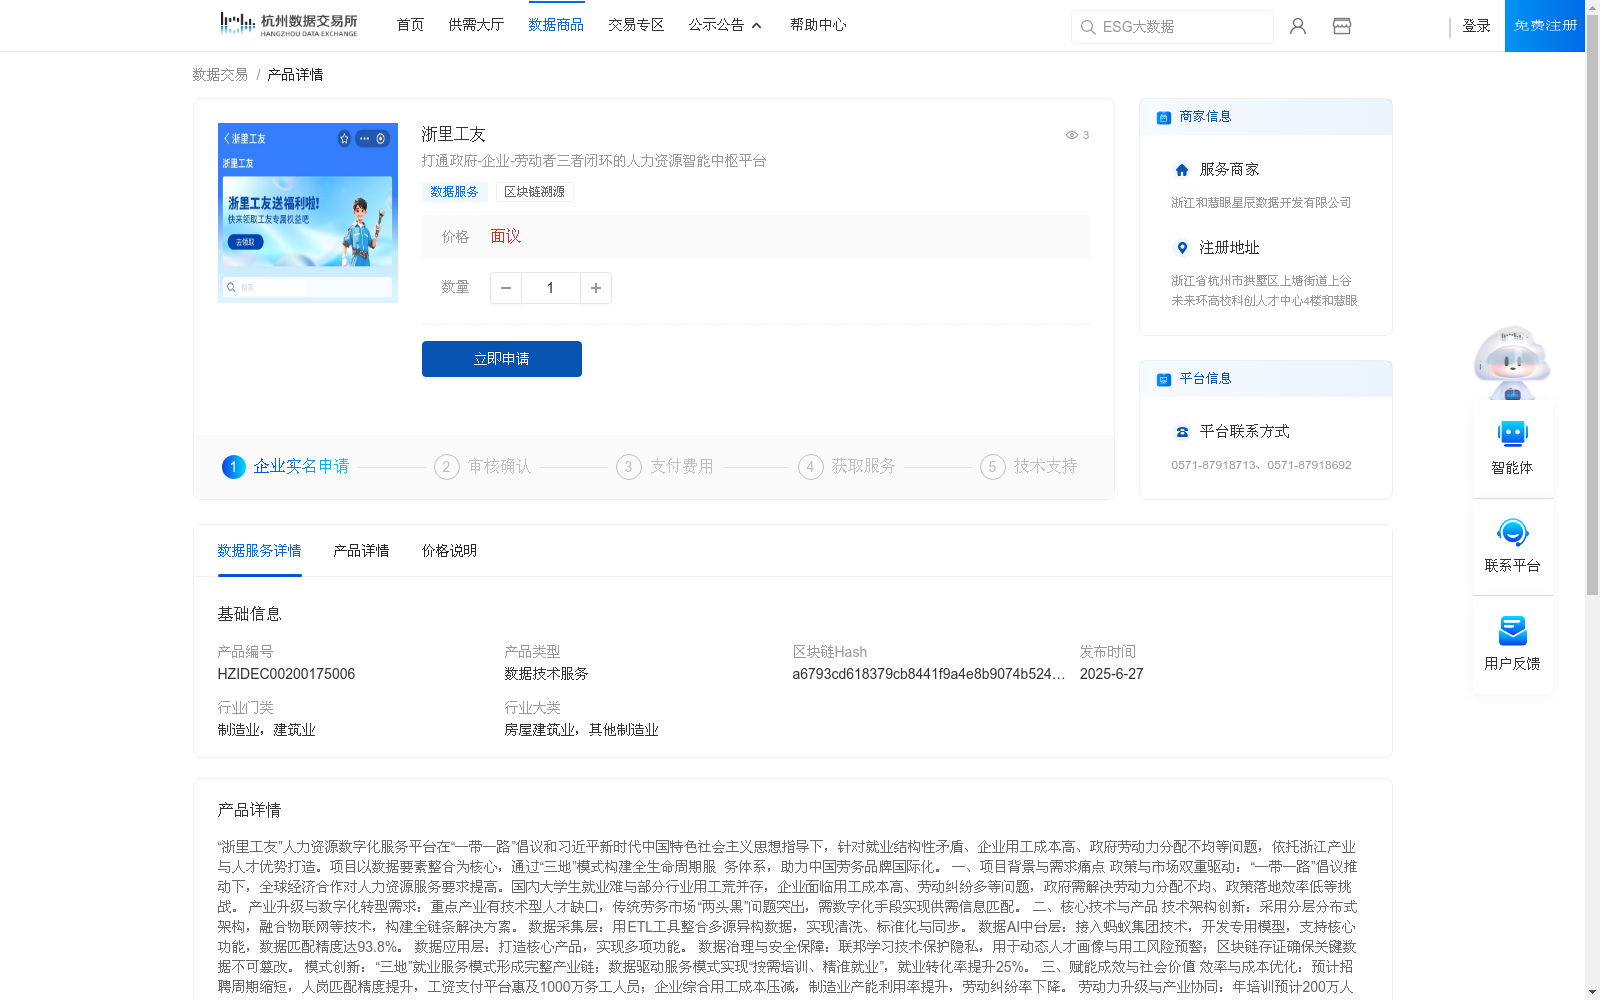1600x1000 pixels.
Task: Click the 免费注册 button
Action: (1545, 26)
